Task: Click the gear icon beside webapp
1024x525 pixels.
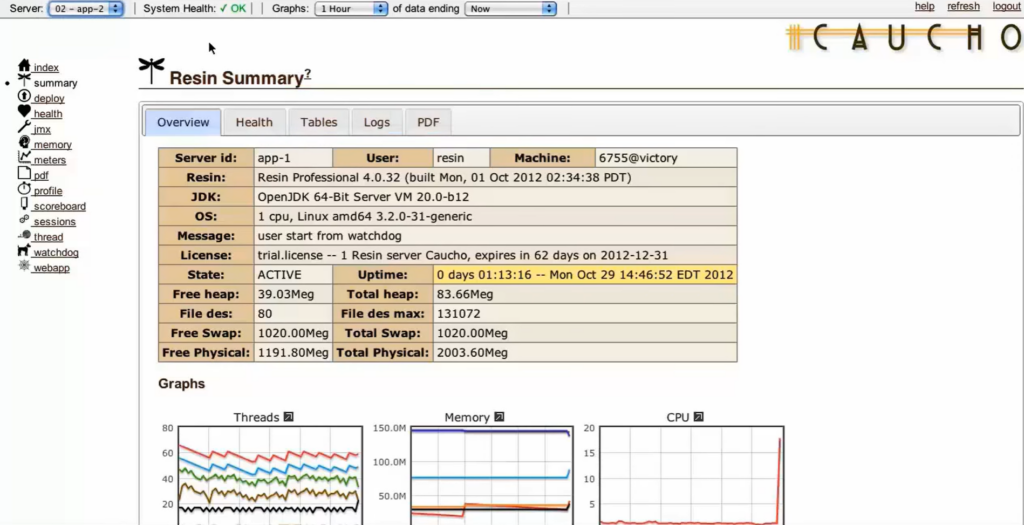Action: [x=24, y=266]
